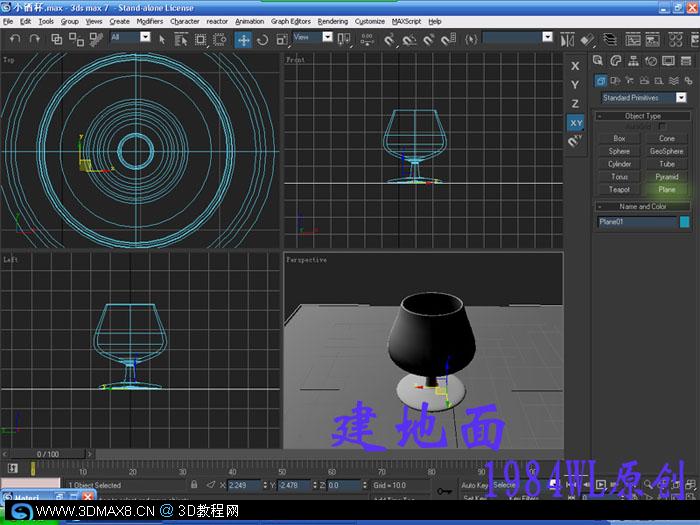Click the Plane primitive button
The height and width of the screenshot is (525, 700).
[x=667, y=190]
